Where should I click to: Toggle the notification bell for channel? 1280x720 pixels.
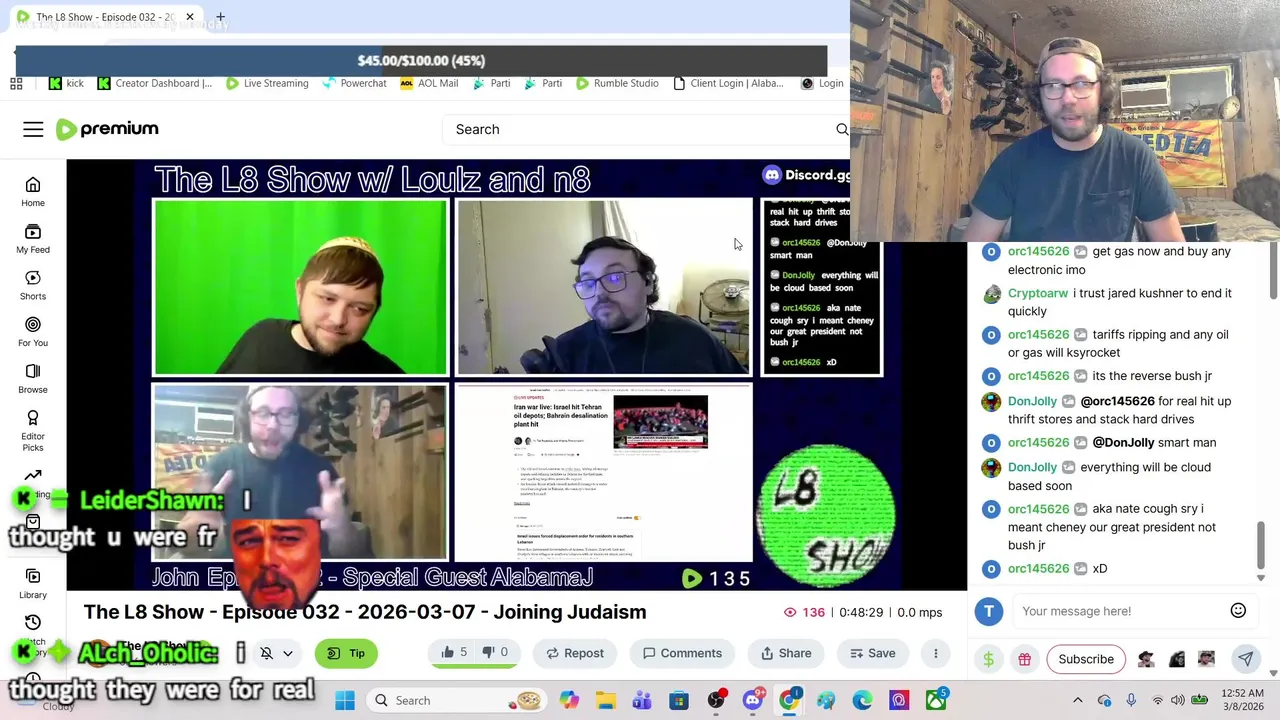pos(266,653)
